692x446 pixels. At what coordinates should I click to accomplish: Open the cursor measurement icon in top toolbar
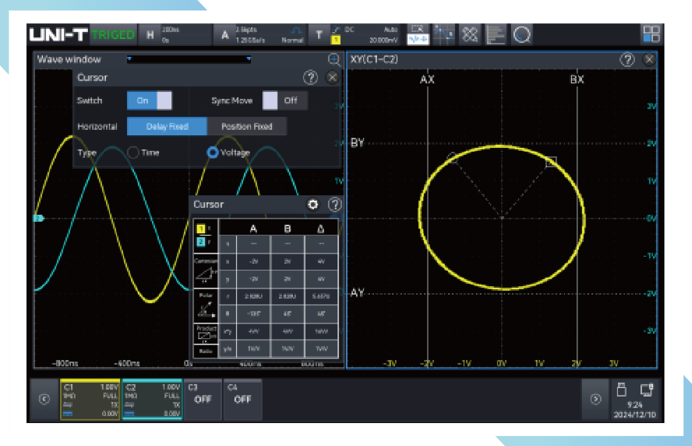[x=443, y=35]
